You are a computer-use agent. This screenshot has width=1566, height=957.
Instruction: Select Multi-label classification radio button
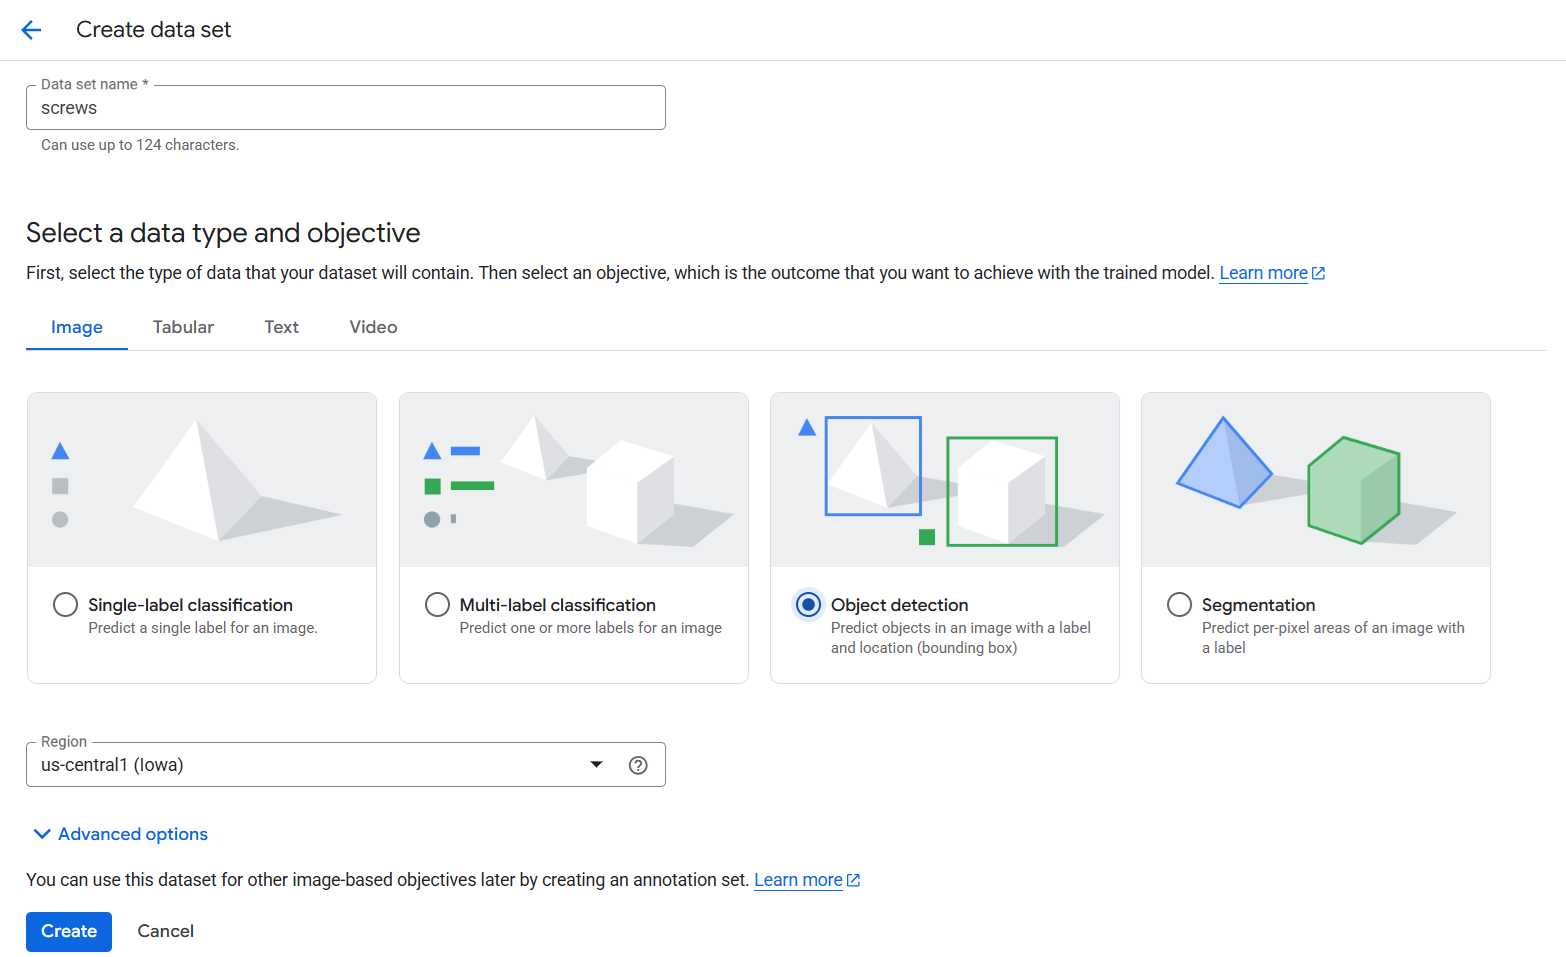pyautogui.click(x=437, y=605)
